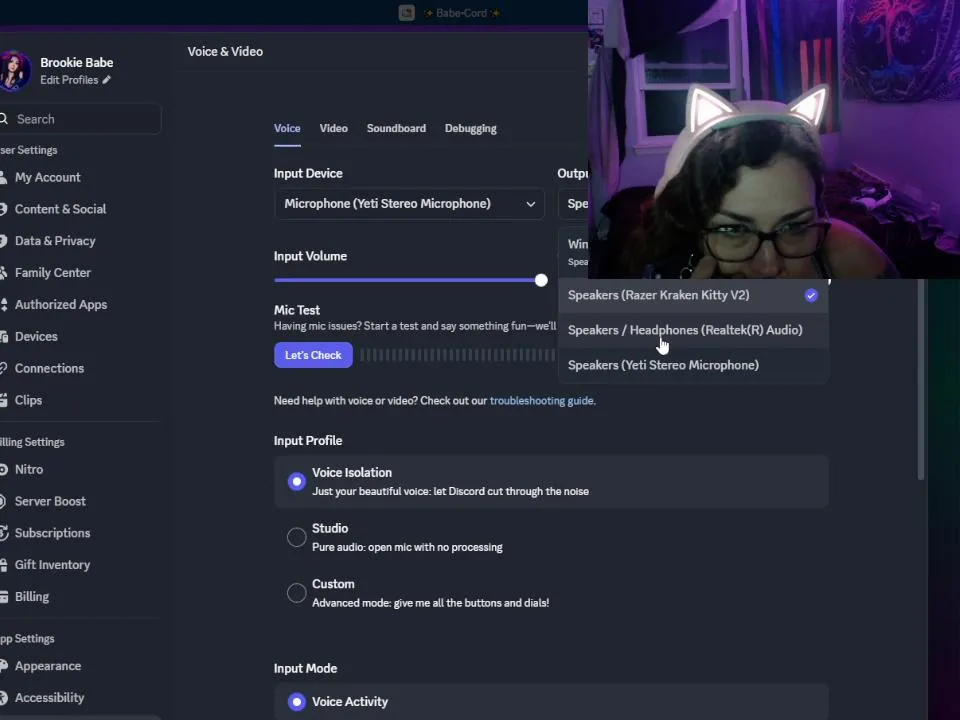The height and width of the screenshot is (720, 960).
Task: Click the settings Search field
Action: [81, 119]
